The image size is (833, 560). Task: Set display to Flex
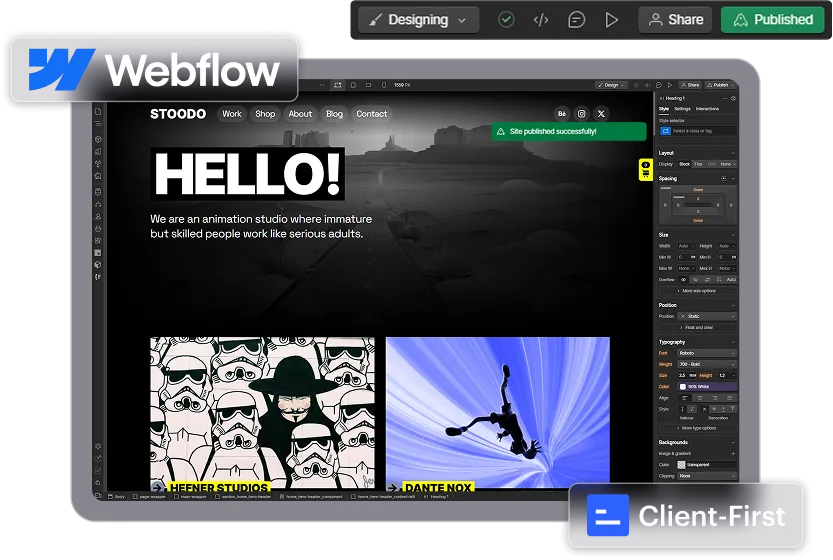698,164
